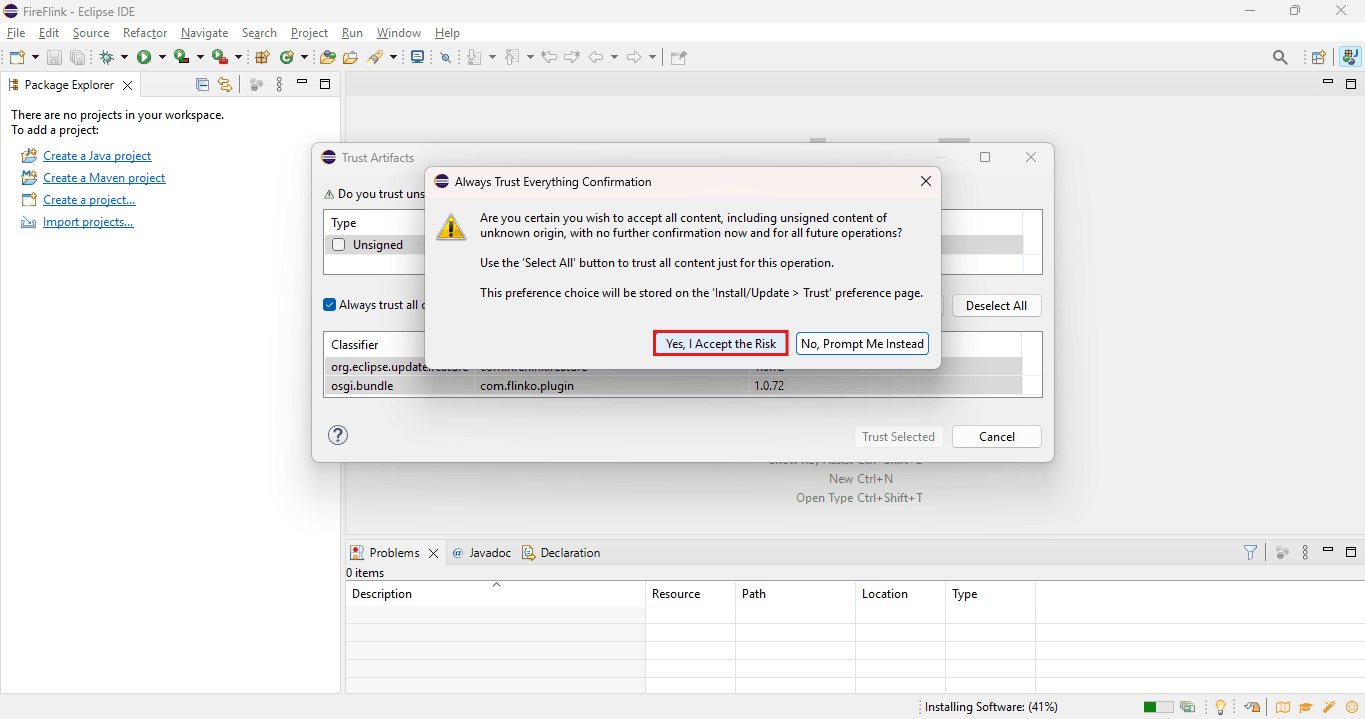Image resolution: width=1365 pixels, height=719 pixels.
Task: Switch to the Declaration tab
Action: click(562, 553)
